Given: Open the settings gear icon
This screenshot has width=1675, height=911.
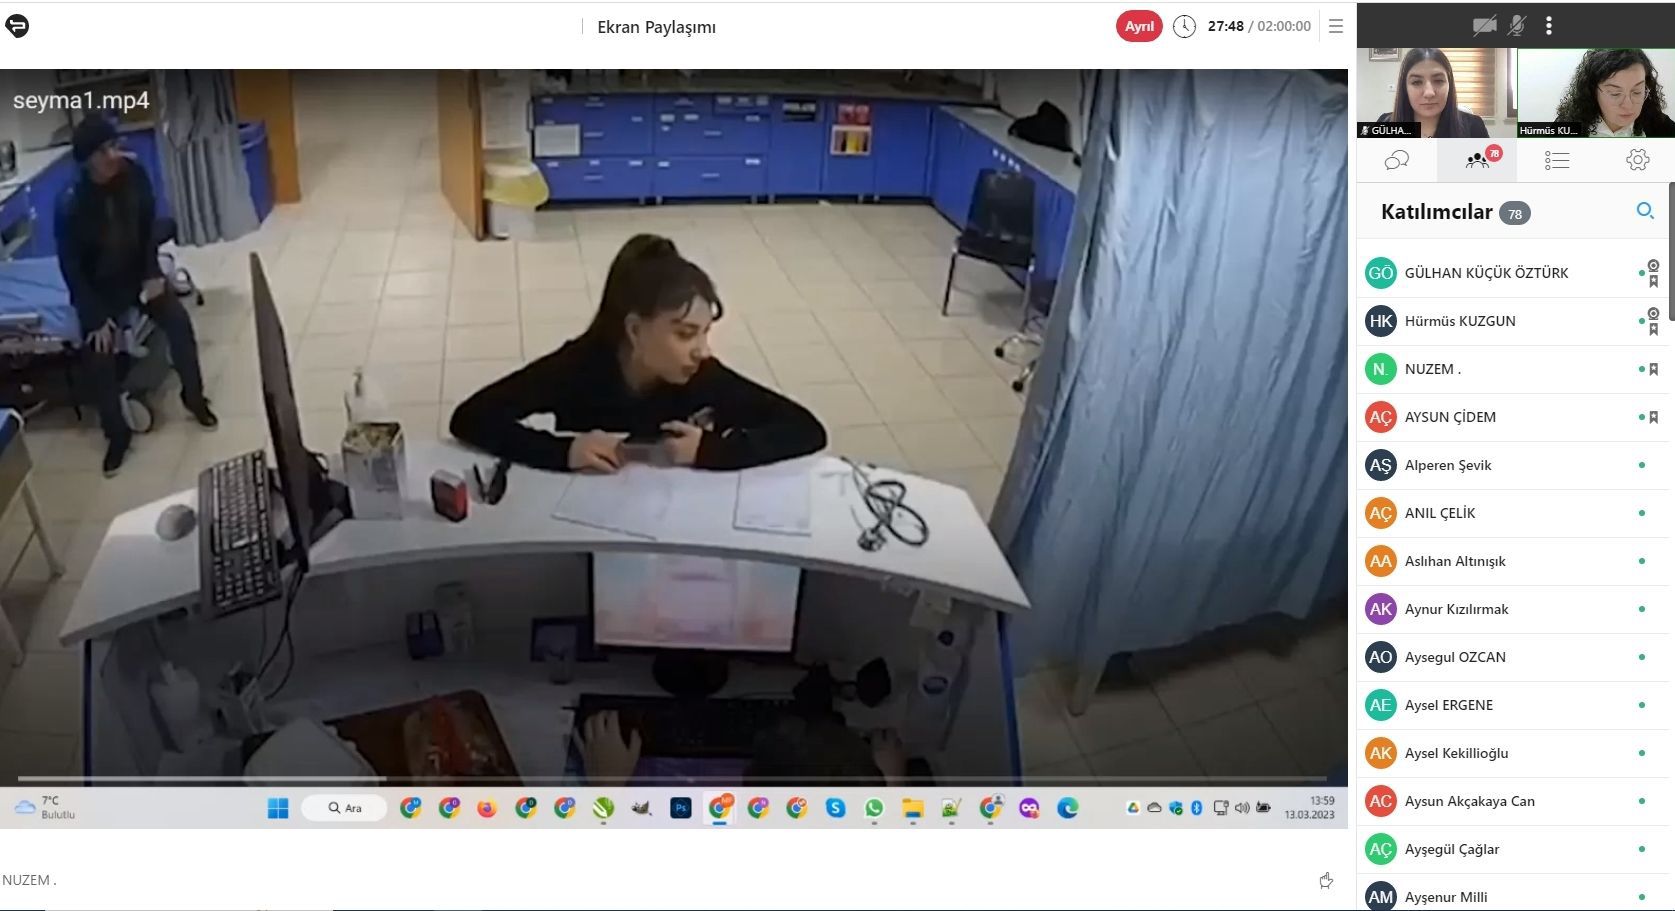Looking at the screenshot, I should (x=1637, y=160).
